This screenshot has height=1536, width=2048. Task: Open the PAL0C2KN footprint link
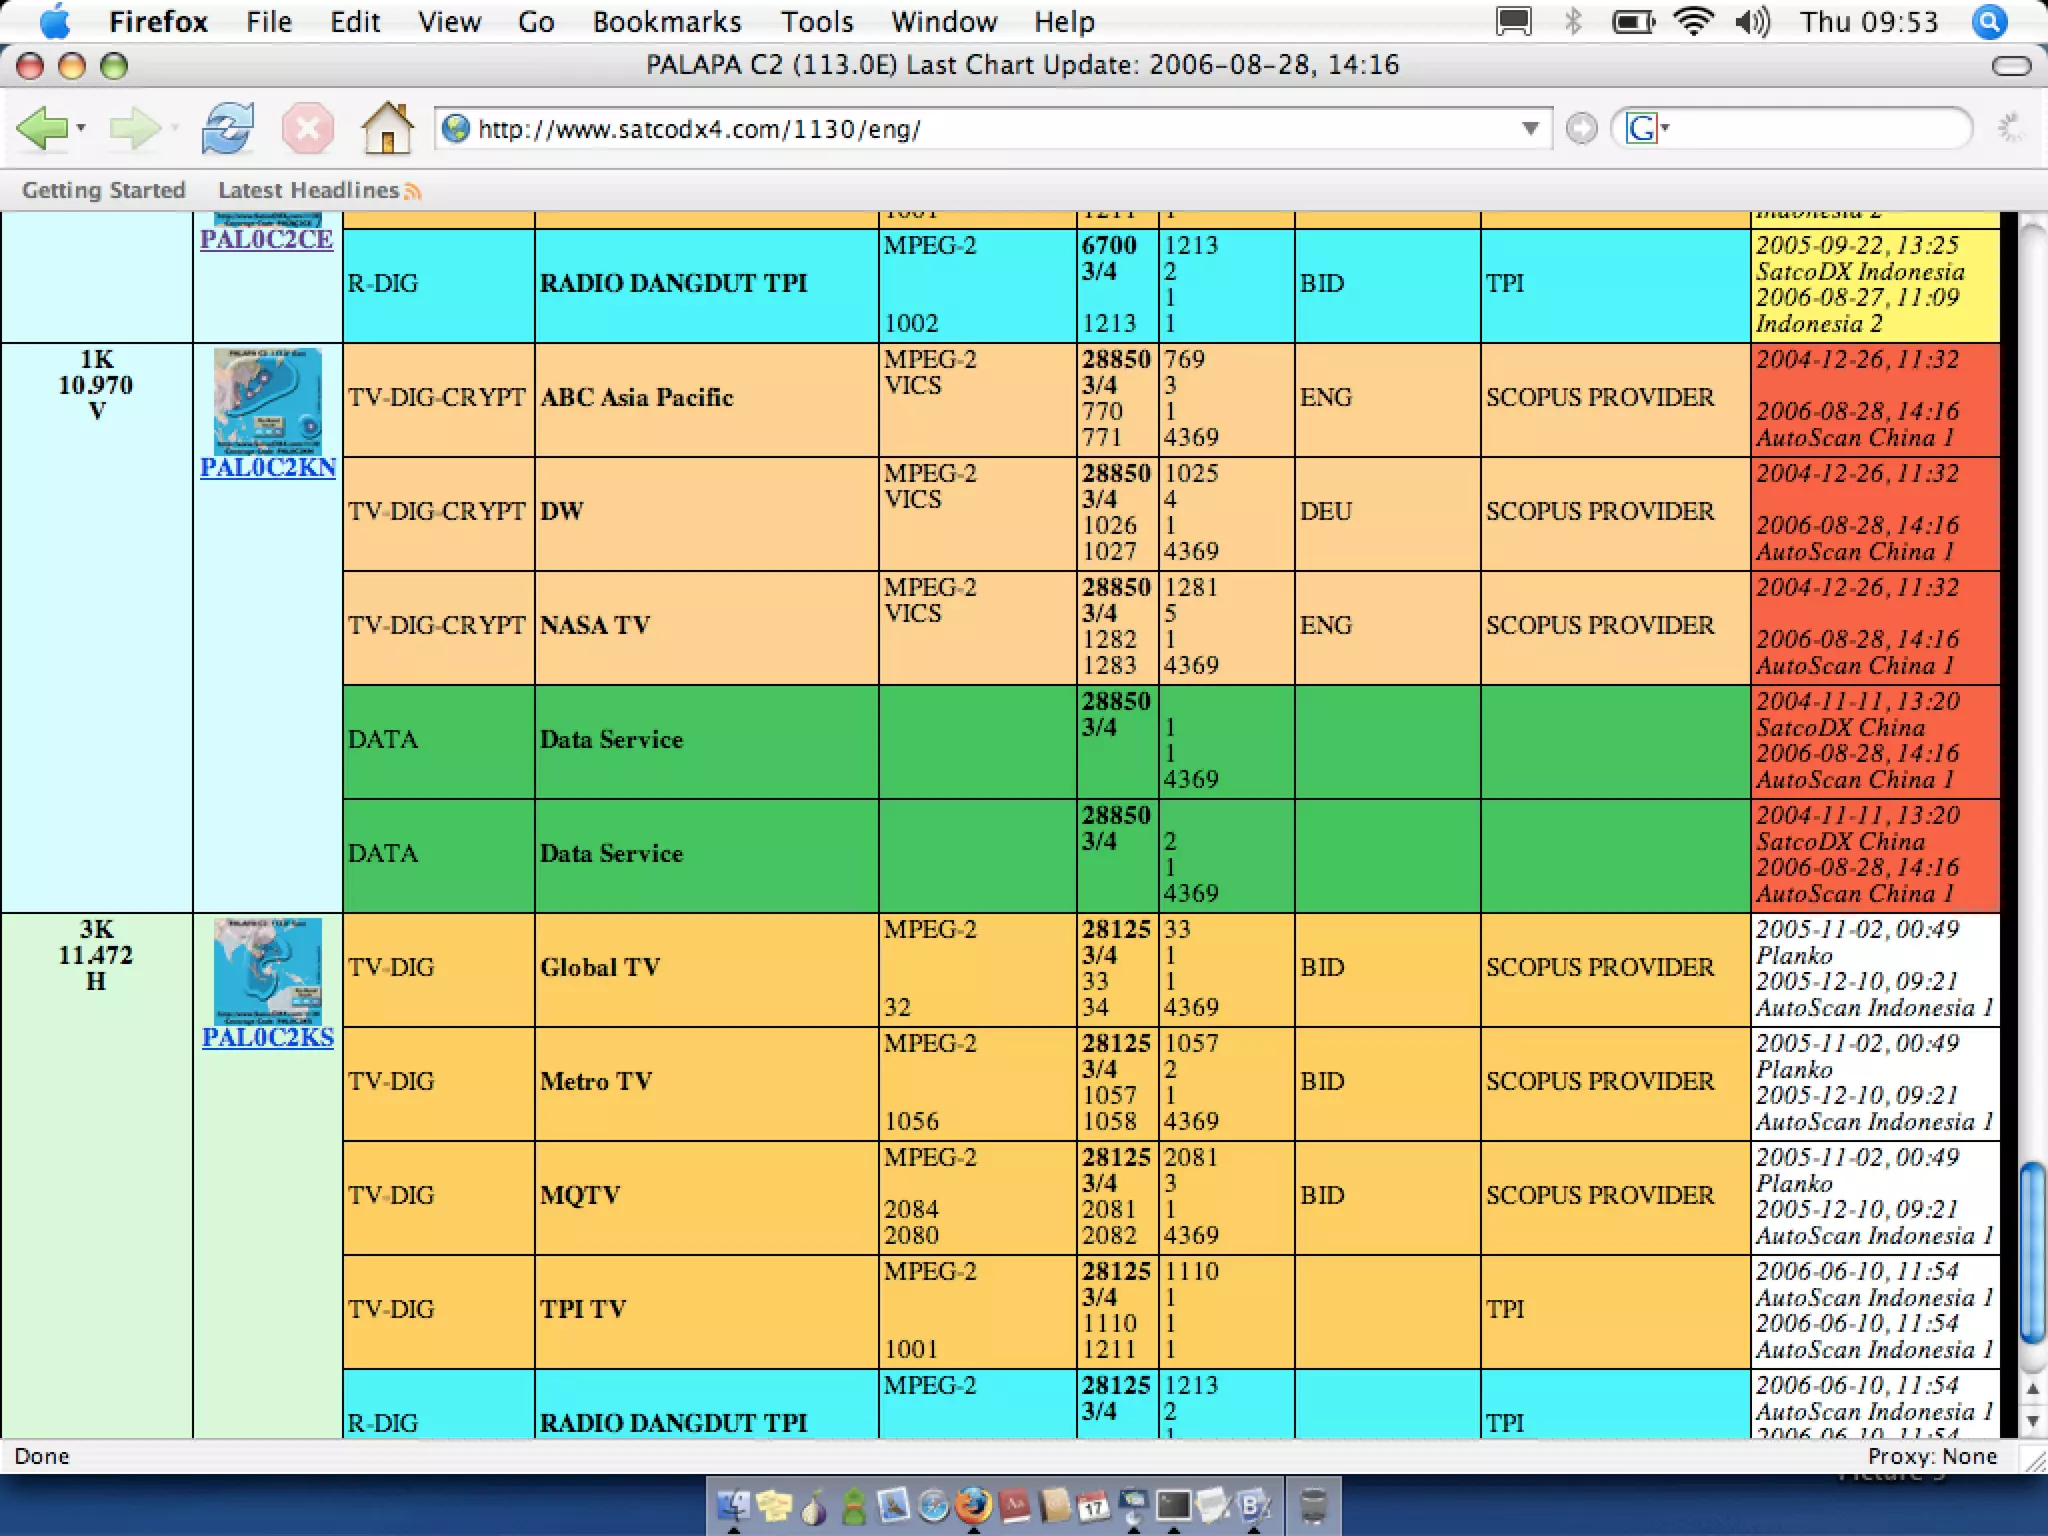[268, 468]
